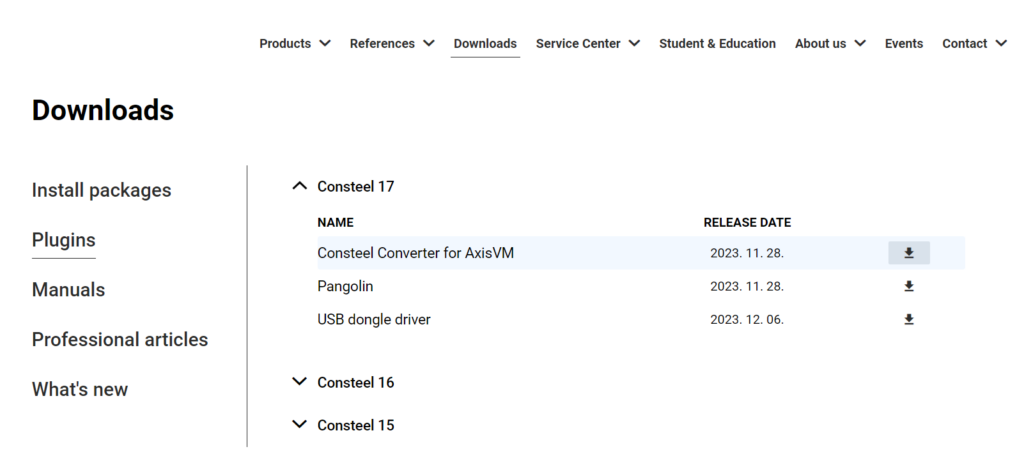This screenshot has width=1024, height=463.
Task: Open the About us dropdown
Action: 830,44
